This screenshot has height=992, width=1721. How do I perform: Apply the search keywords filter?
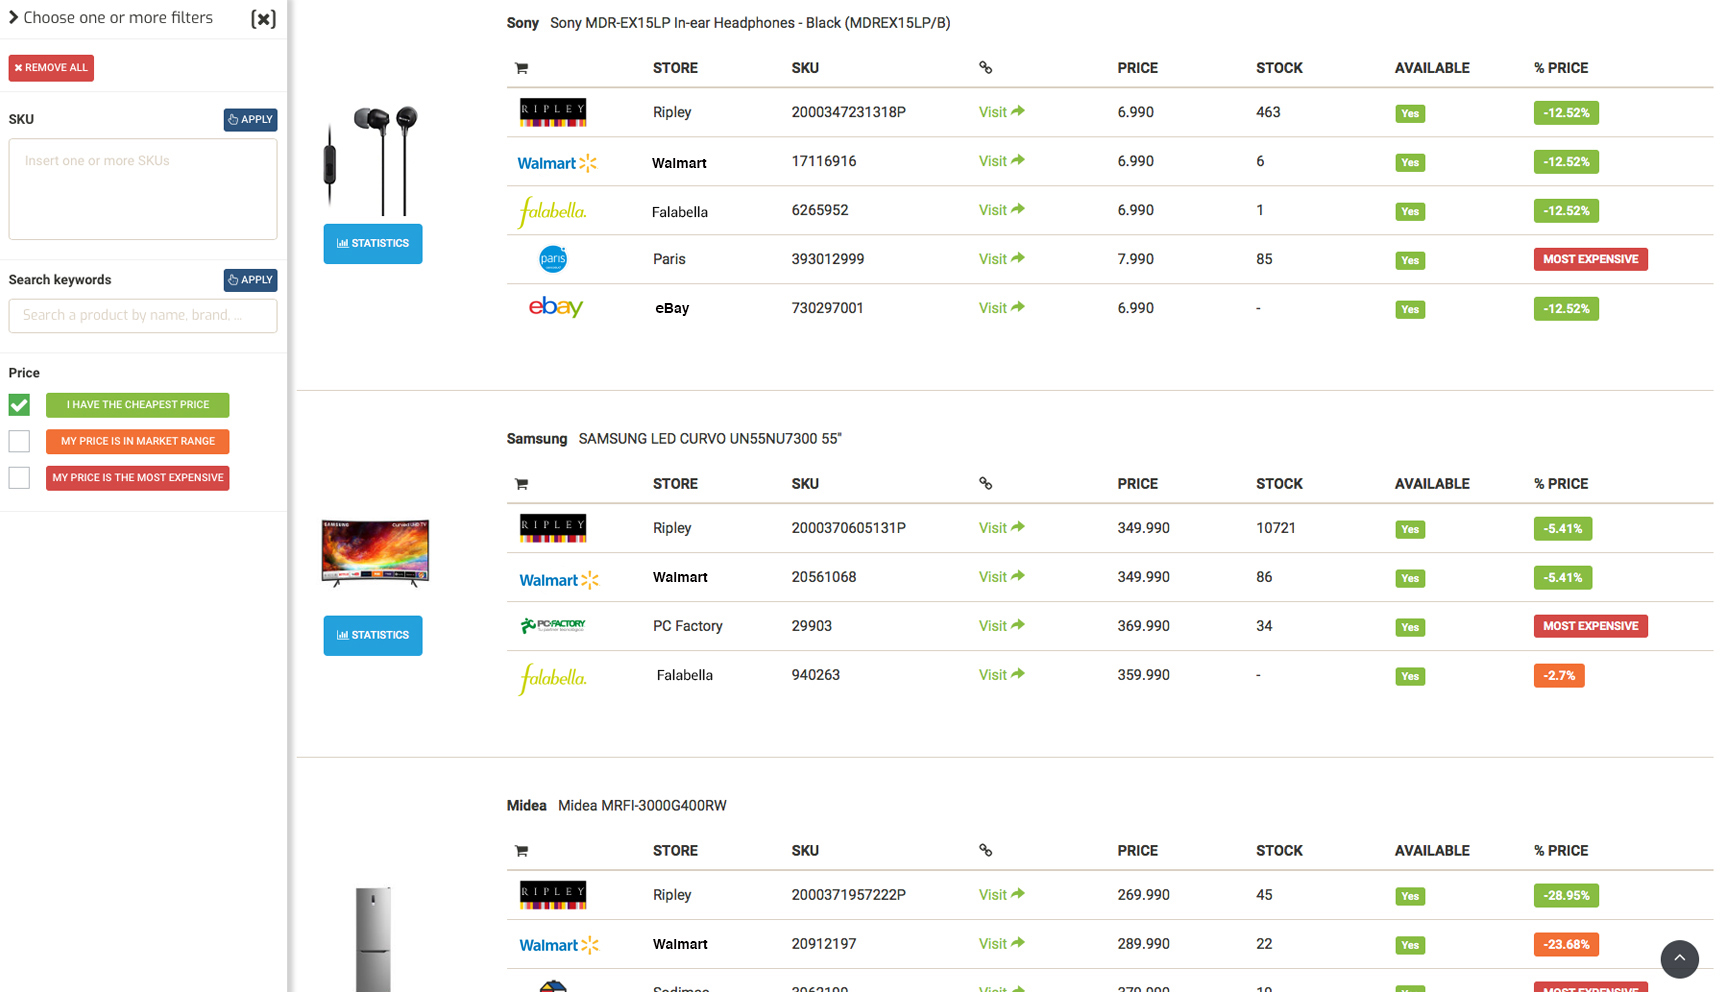(x=250, y=280)
